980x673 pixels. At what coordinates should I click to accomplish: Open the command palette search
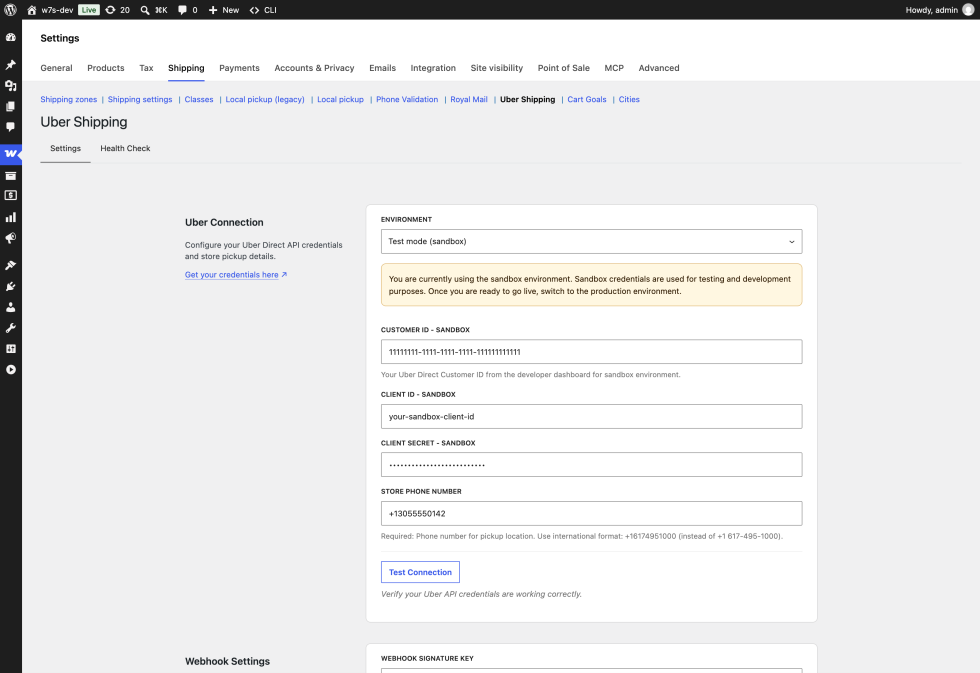[154, 10]
